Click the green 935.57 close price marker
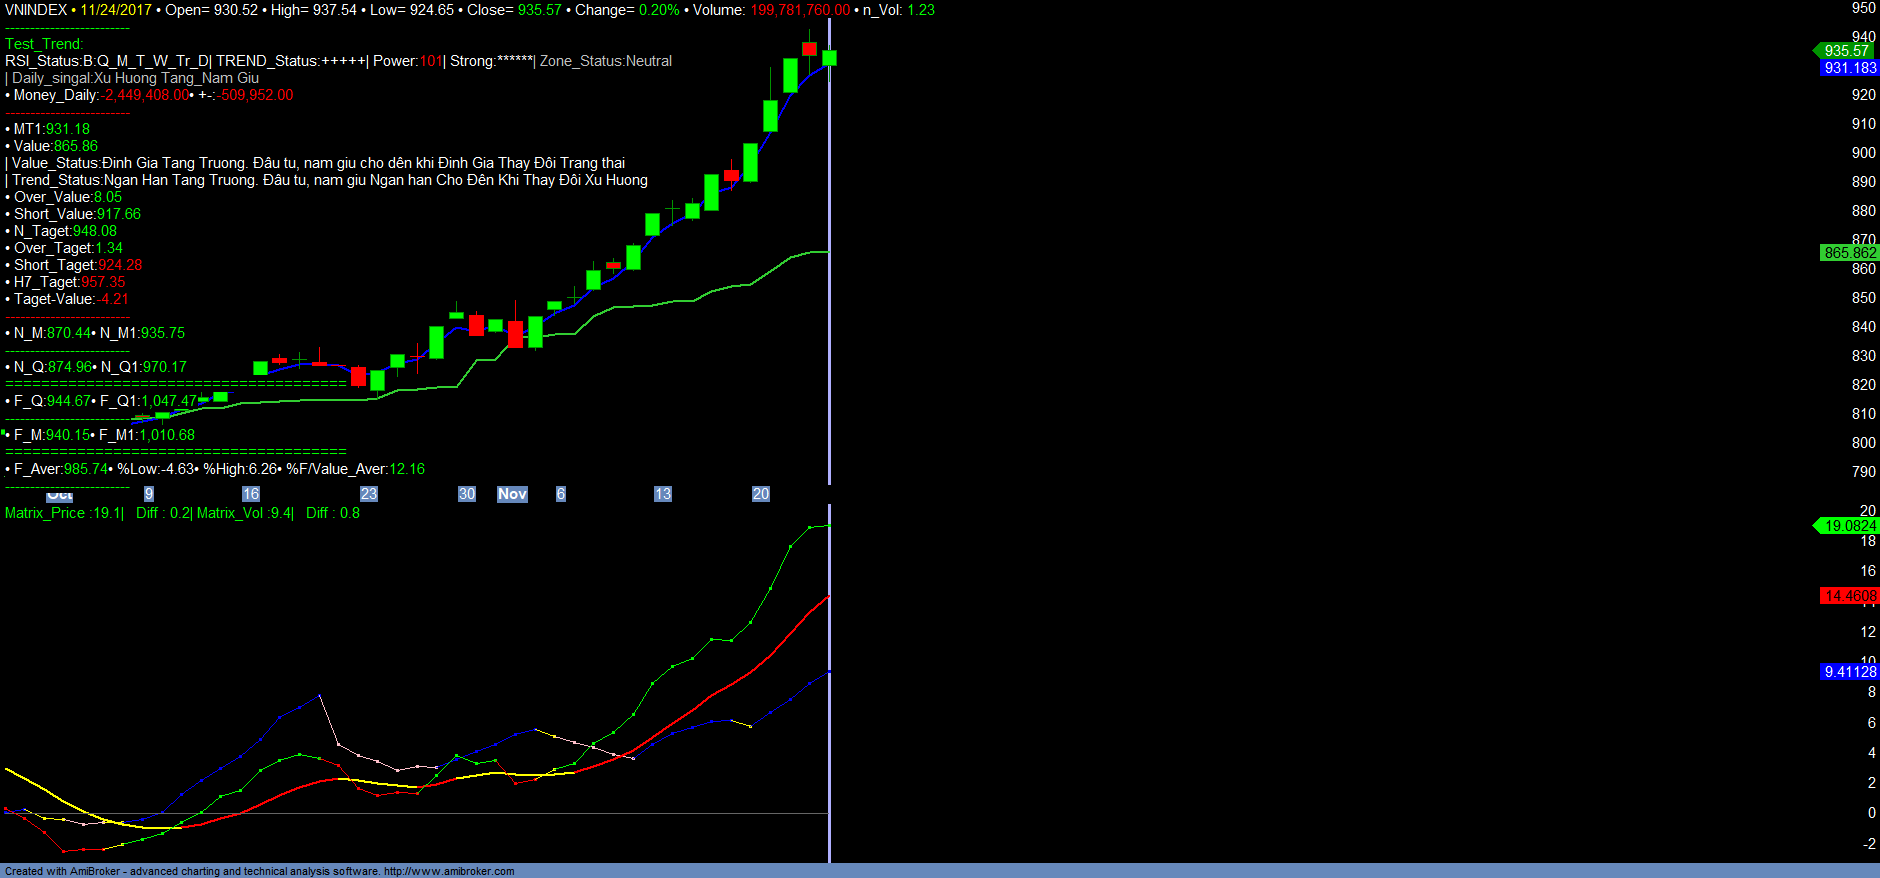 pos(1846,51)
